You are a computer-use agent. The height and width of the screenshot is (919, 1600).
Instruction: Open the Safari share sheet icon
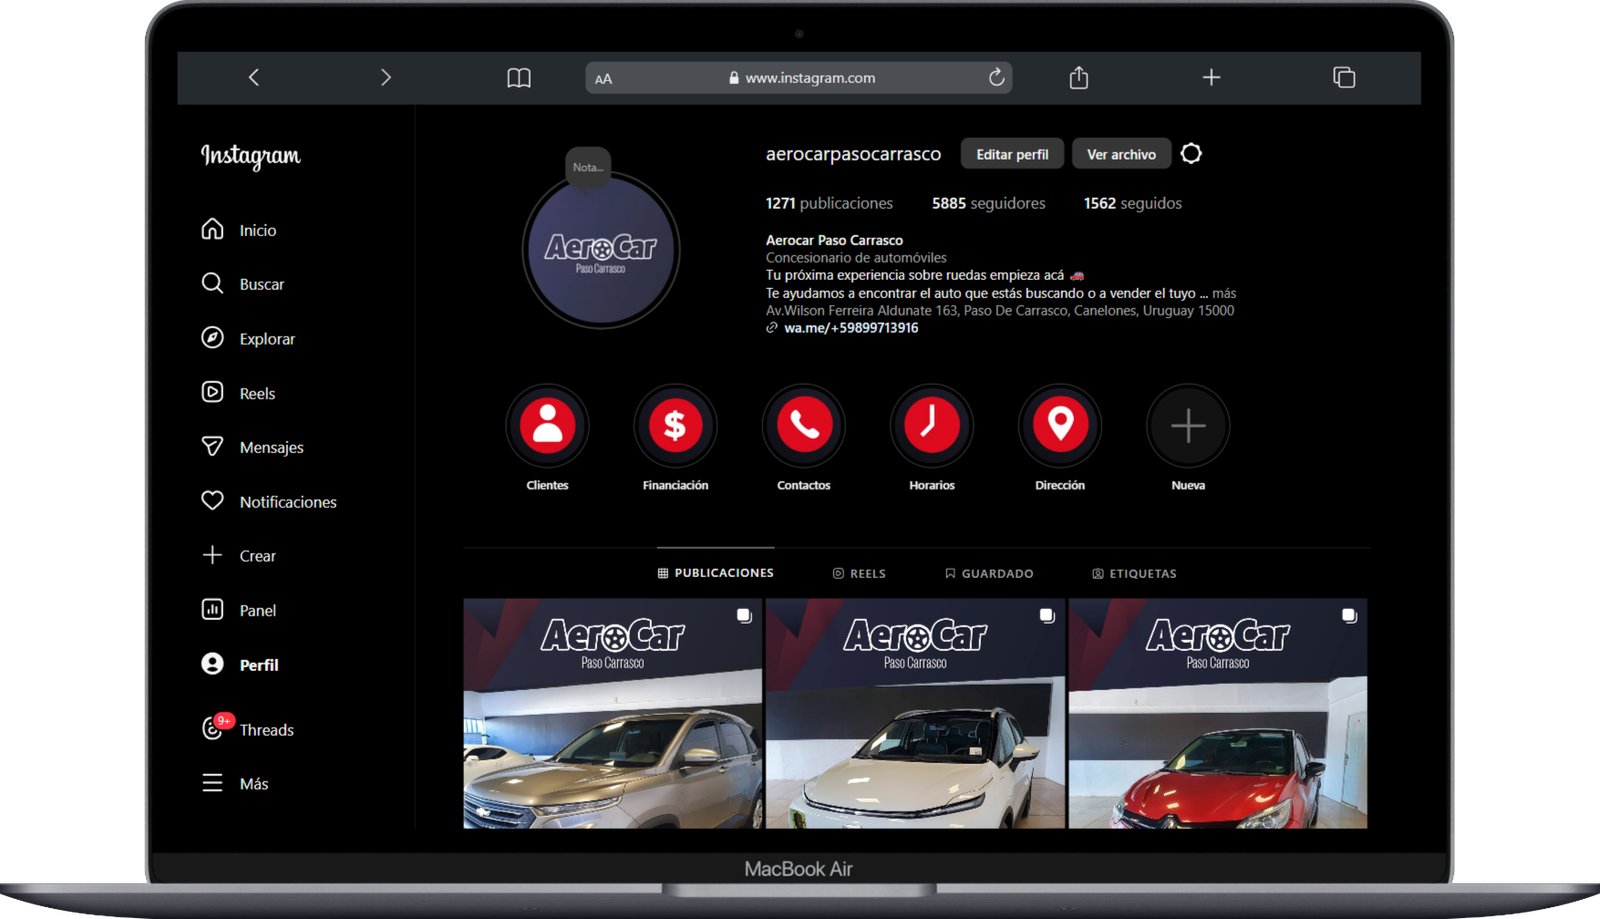click(x=1078, y=77)
